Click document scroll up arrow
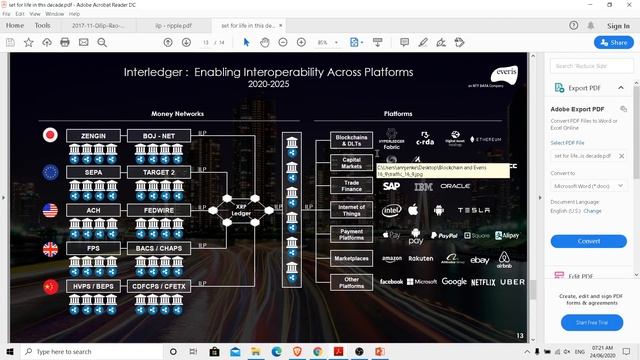The width and height of the screenshot is (640, 360). click(533, 56)
